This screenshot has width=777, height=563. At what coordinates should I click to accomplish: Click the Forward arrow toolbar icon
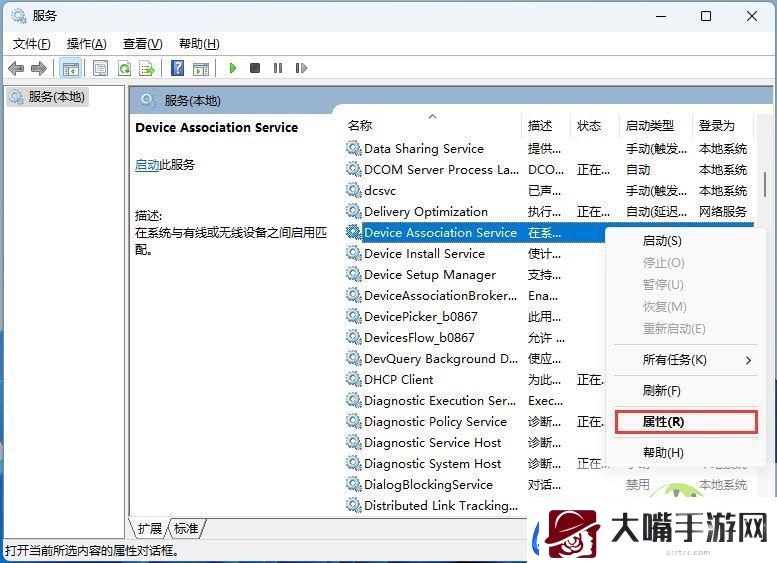point(39,68)
